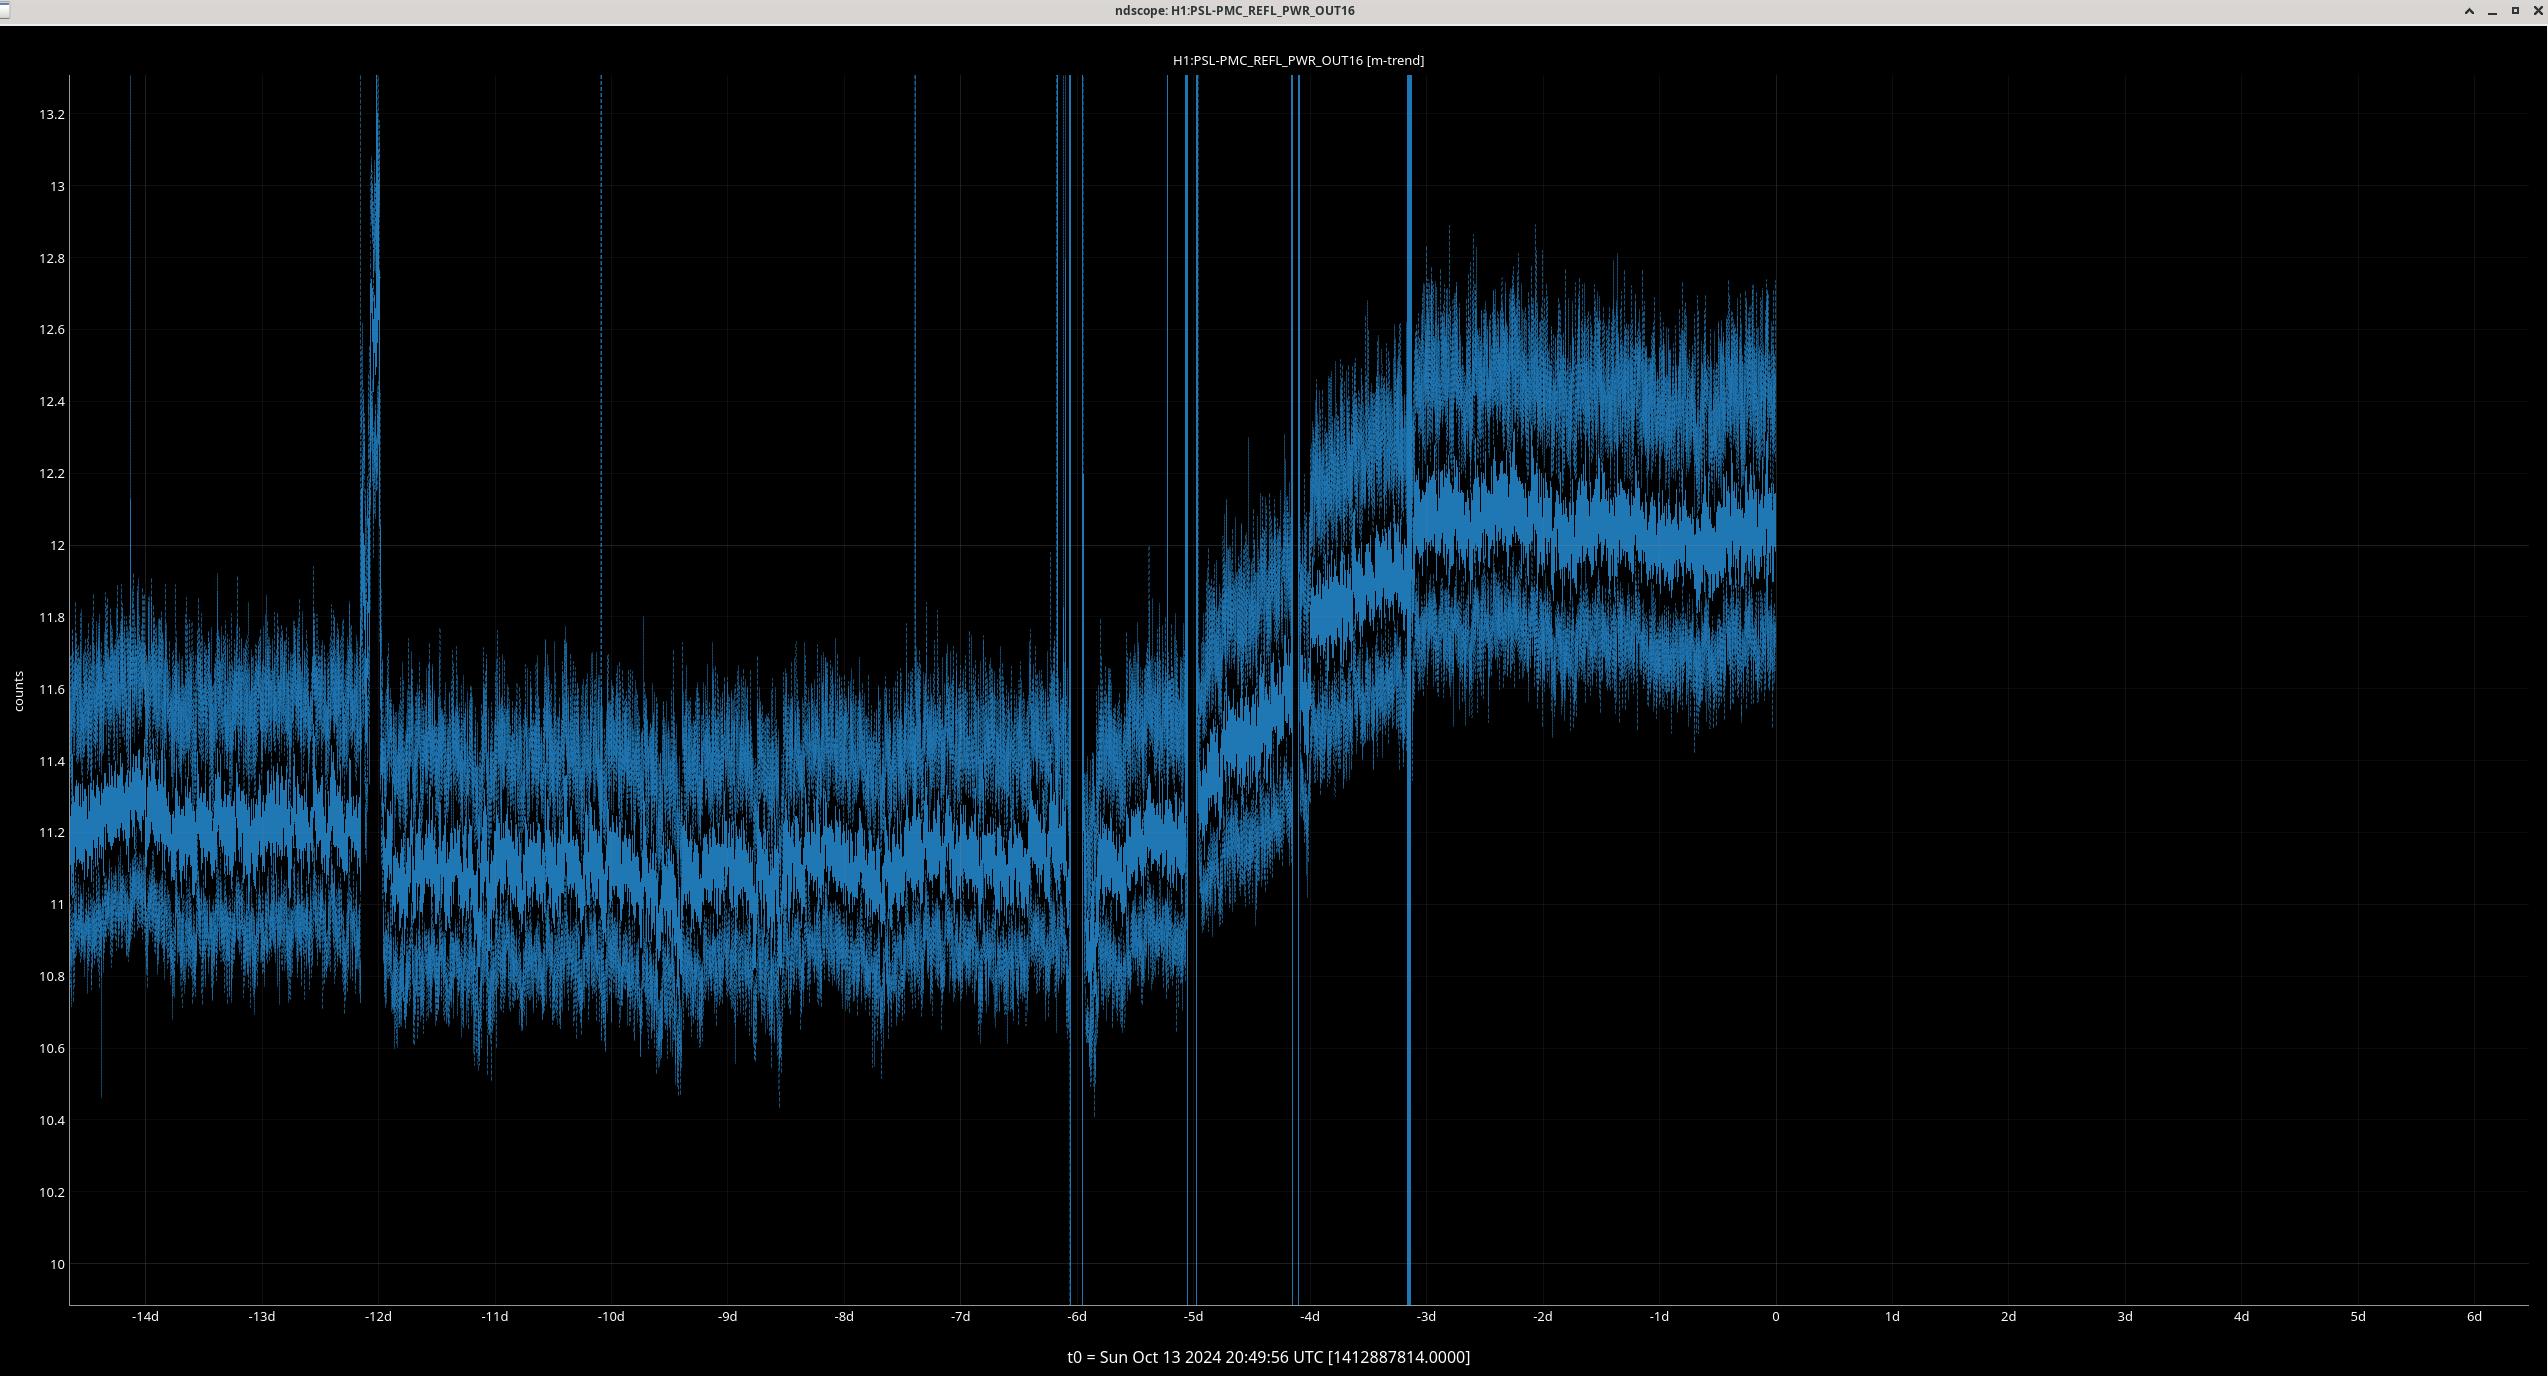Image resolution: width=2548 pixels, height=1376 pixels.
Task: Click the '11.8' y-axis tick label
Action: (x=52, y=618)
